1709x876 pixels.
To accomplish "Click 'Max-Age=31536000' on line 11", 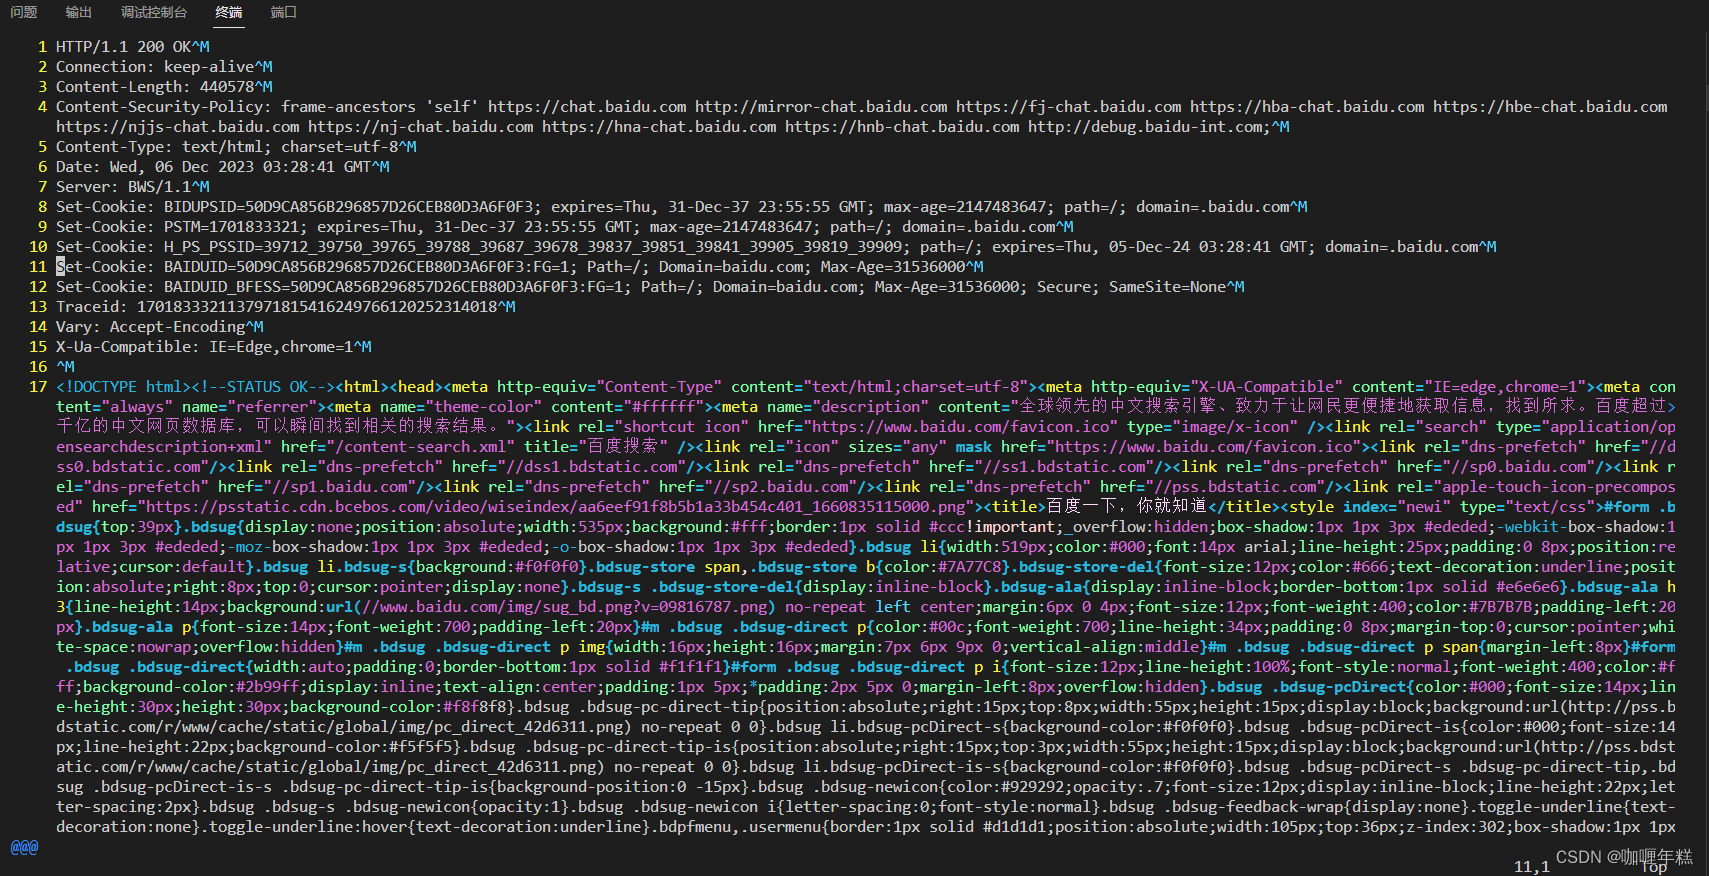I will coord(893,267).
